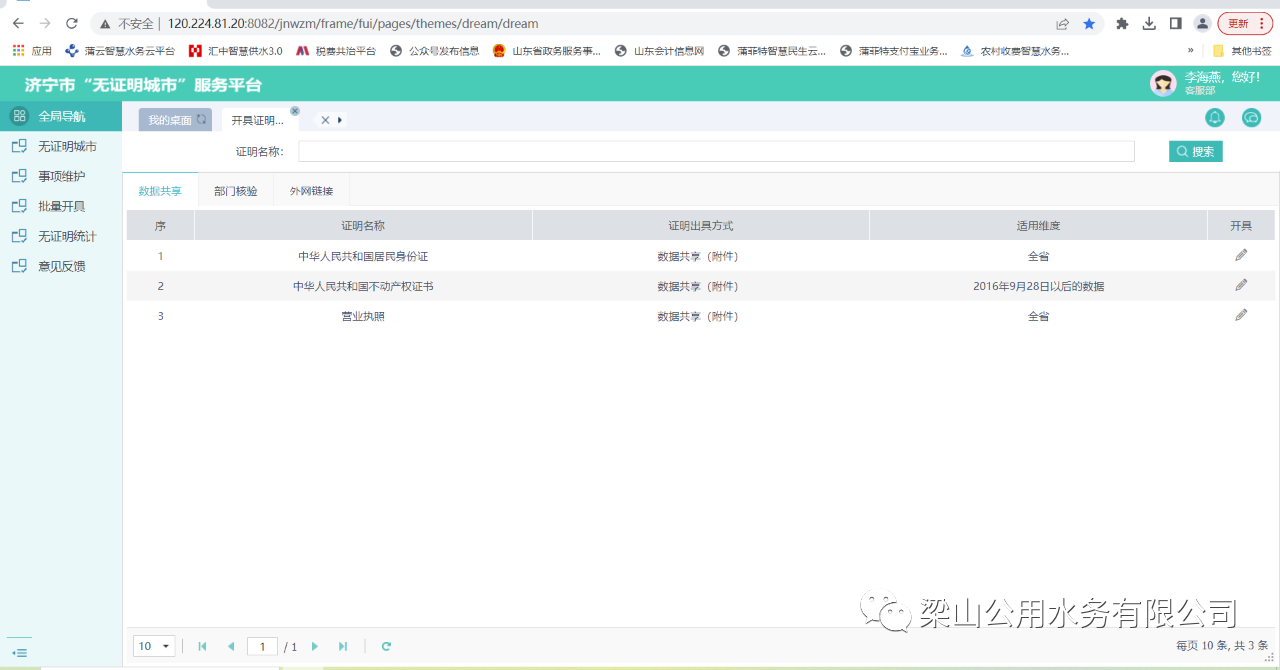
Task: Collapse the sidebar using bottom-left icon
Action: click(20, 653)
